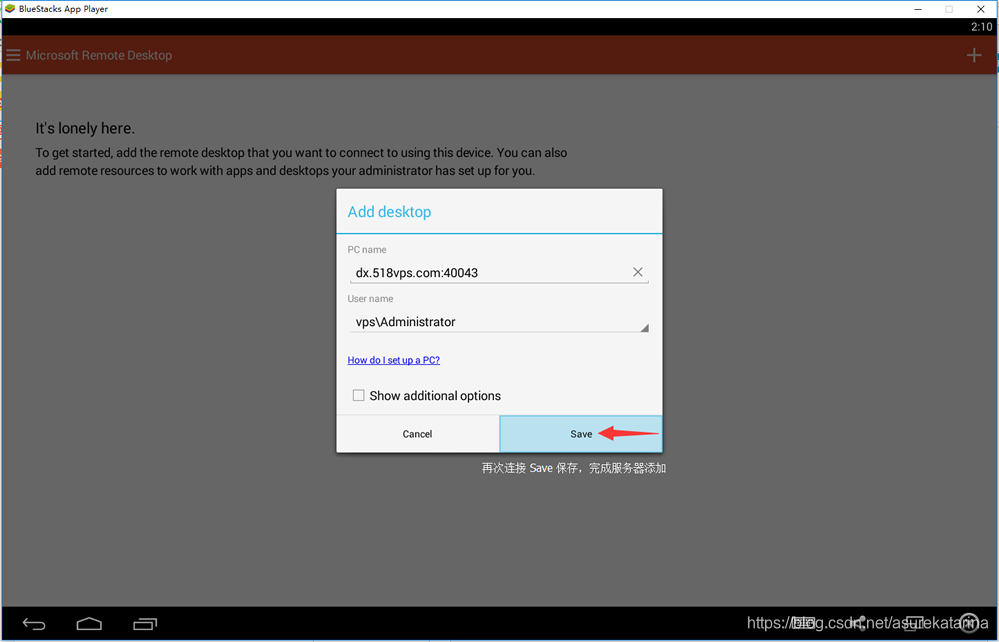This screenshot has height=642, width=999.
Task: Save the new desktop connection
Action: (581, 434)
